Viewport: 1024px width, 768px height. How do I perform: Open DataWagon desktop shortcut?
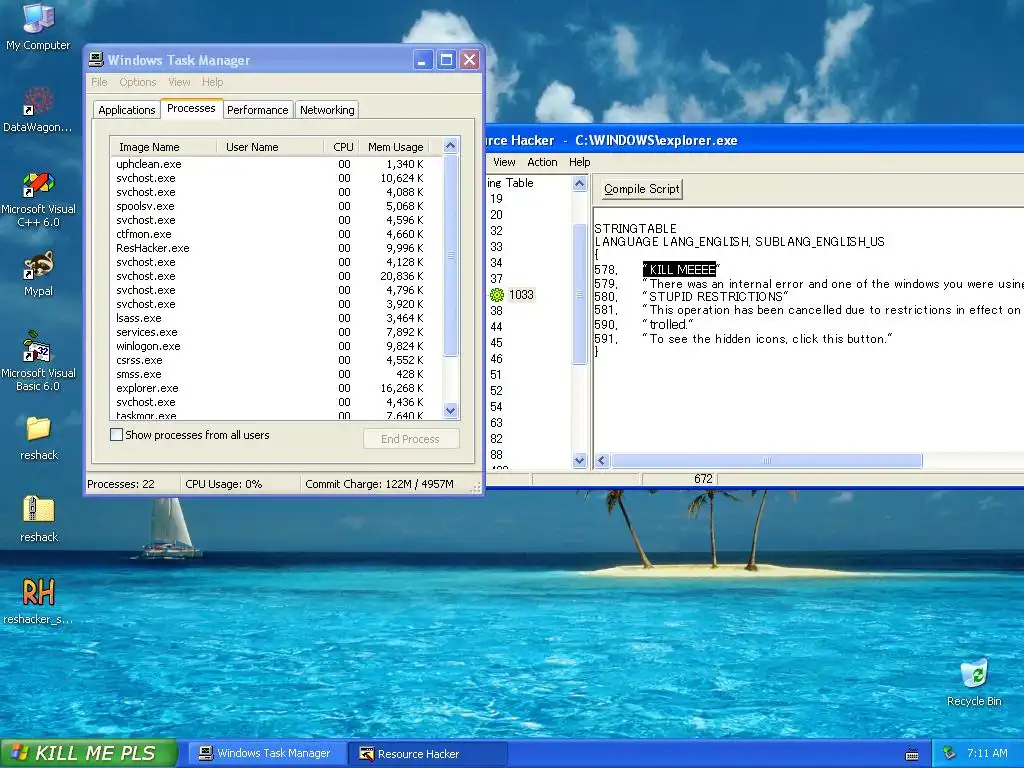pos(38,110)
